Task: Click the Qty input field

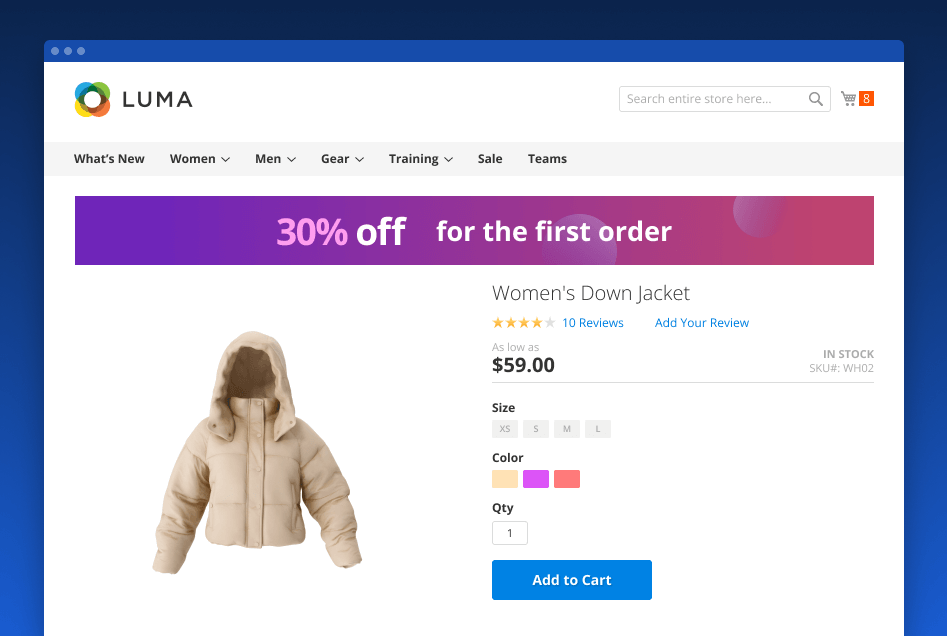Action: [510, 533]
